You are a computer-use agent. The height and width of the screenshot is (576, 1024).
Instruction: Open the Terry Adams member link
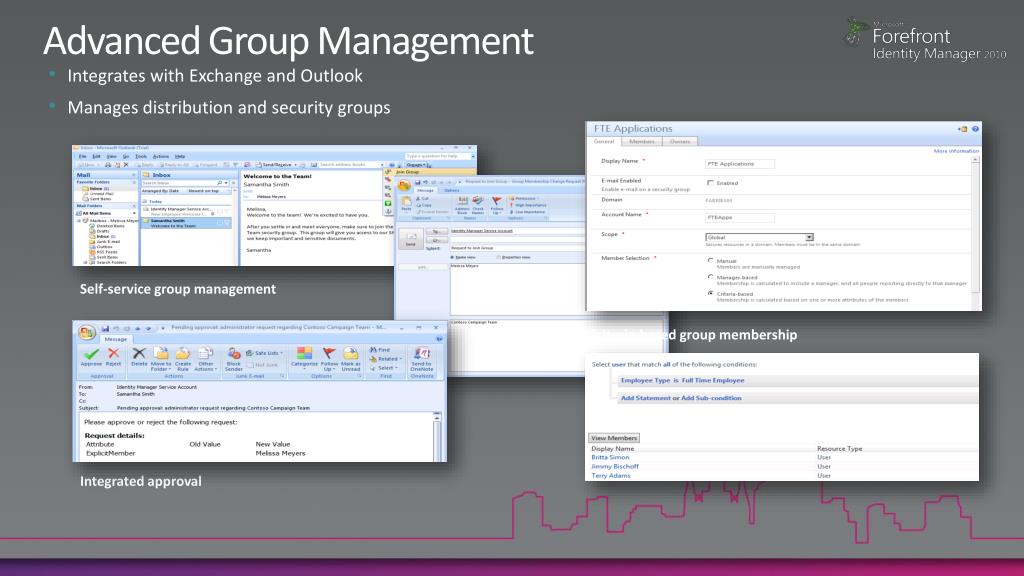pos(611,475)
